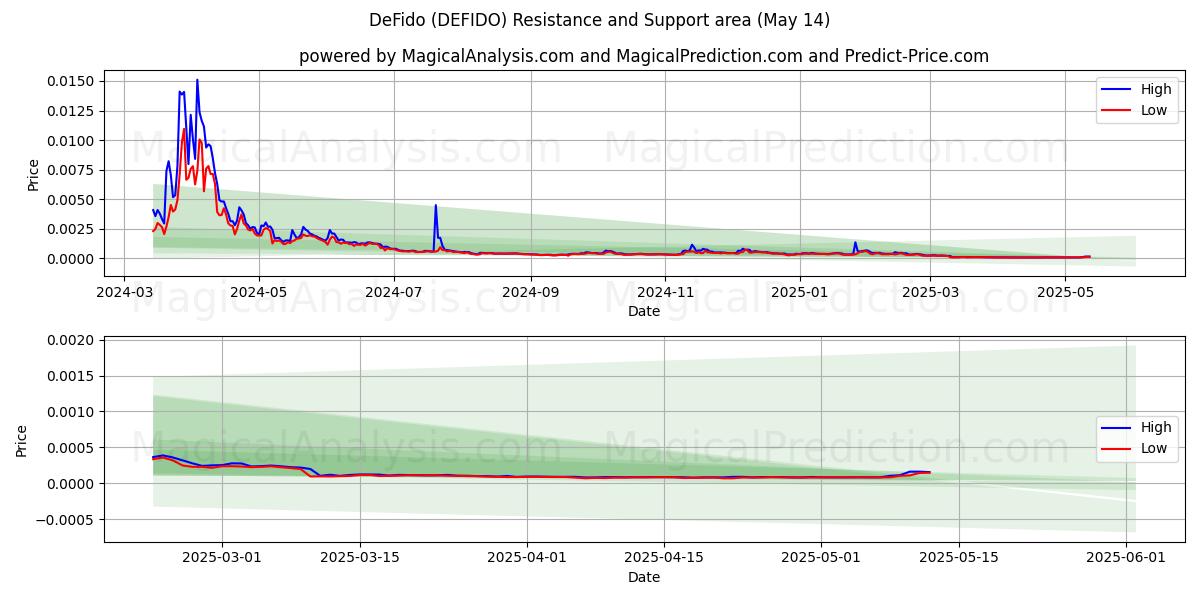Click the upper chart y-axis value '0.0075'
This screenshot has width=1200, height=600.
coord(73,170)
